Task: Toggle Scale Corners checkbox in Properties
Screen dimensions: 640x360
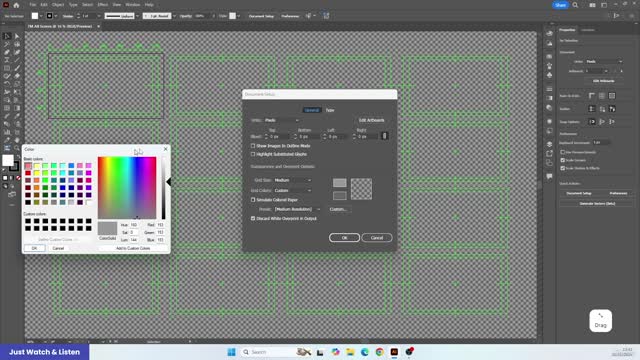Action: 563,160
